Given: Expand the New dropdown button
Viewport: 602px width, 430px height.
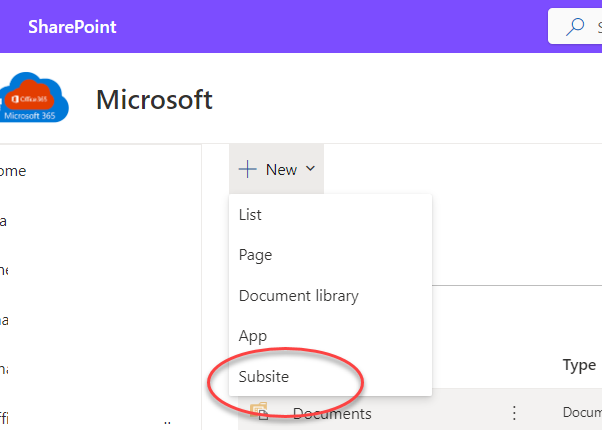Looking at the screenshot, I should click(276, 169).
